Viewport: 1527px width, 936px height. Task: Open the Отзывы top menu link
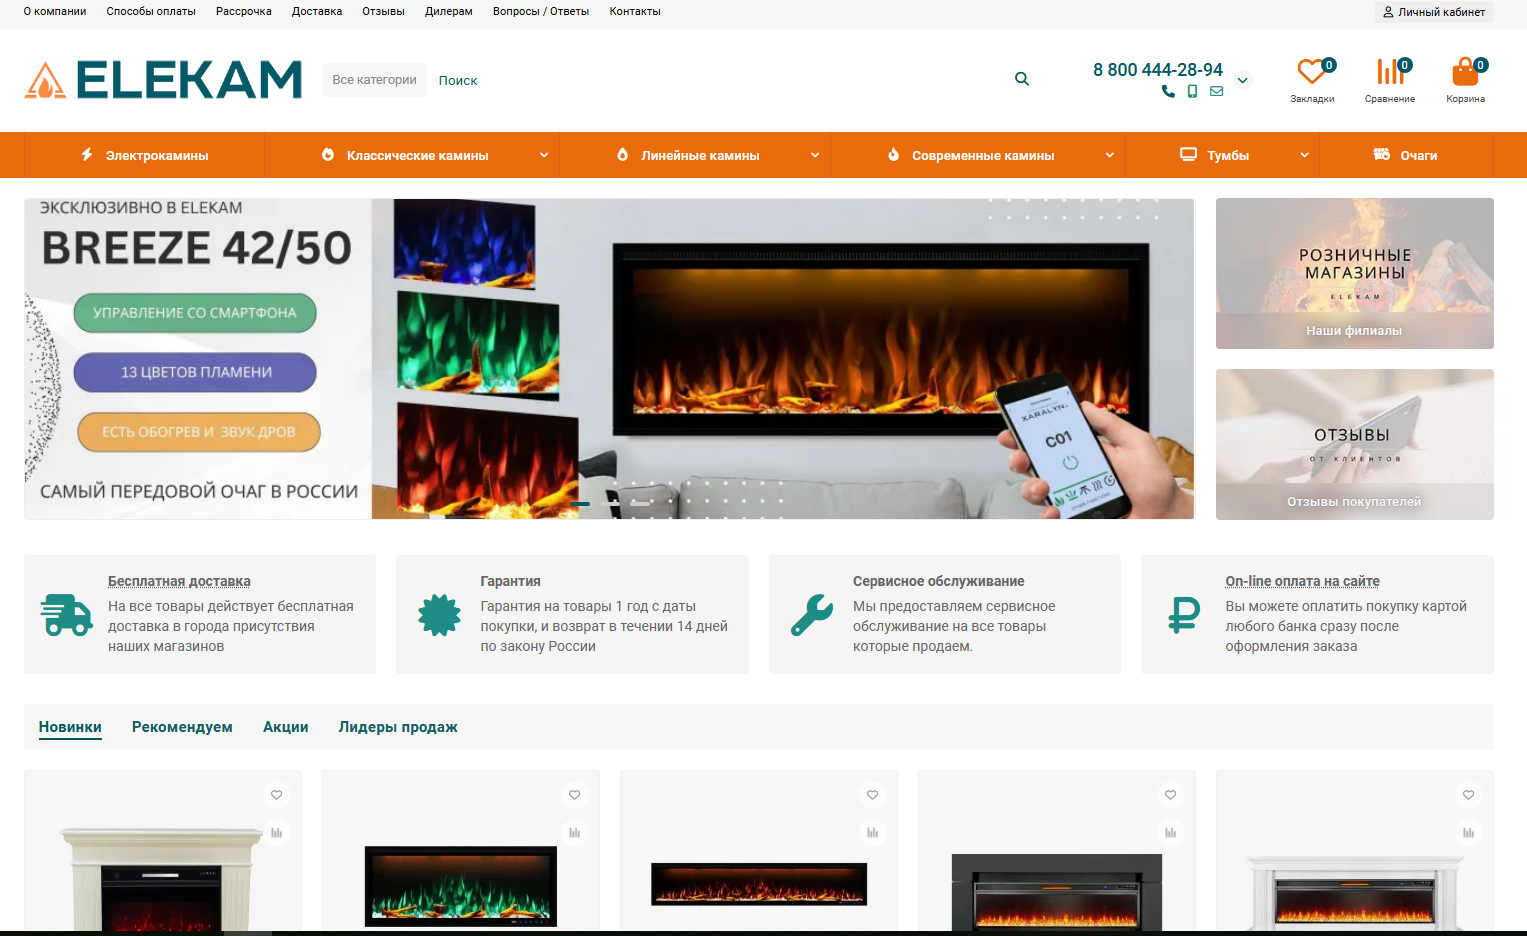383,12
